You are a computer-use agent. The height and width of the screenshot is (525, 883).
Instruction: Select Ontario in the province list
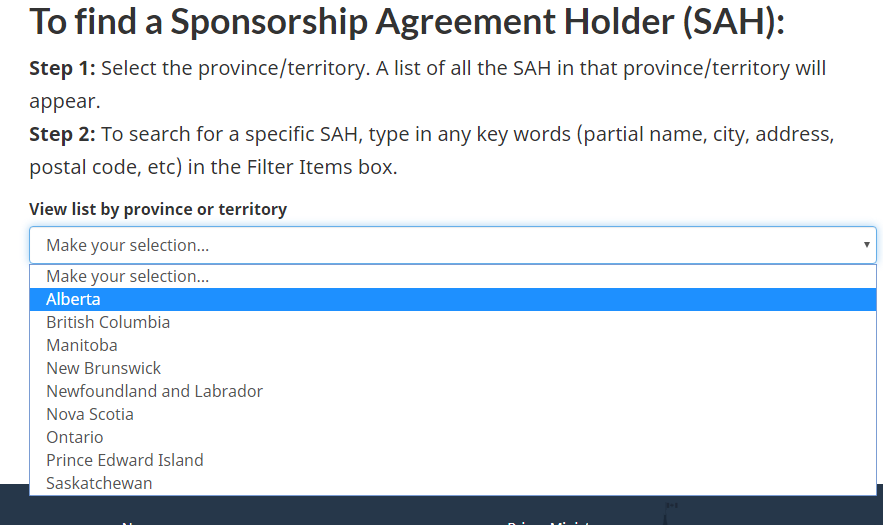[75, 437]
